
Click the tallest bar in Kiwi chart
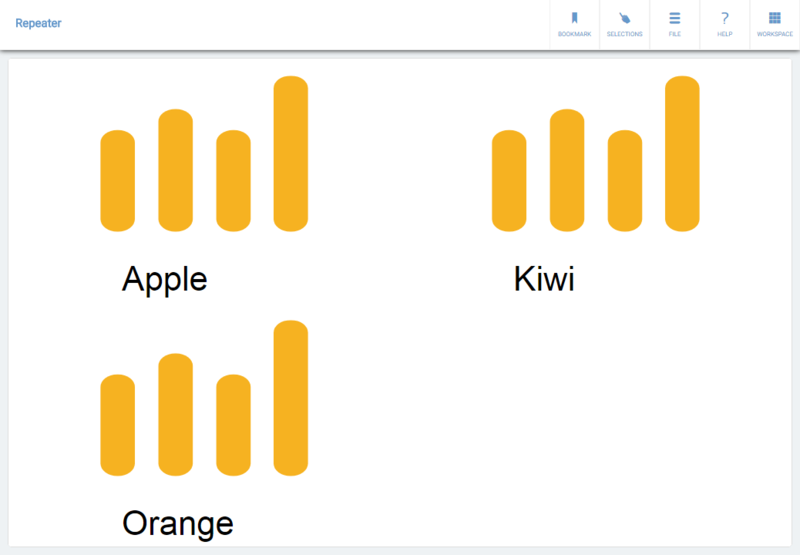tap(682, 154)
